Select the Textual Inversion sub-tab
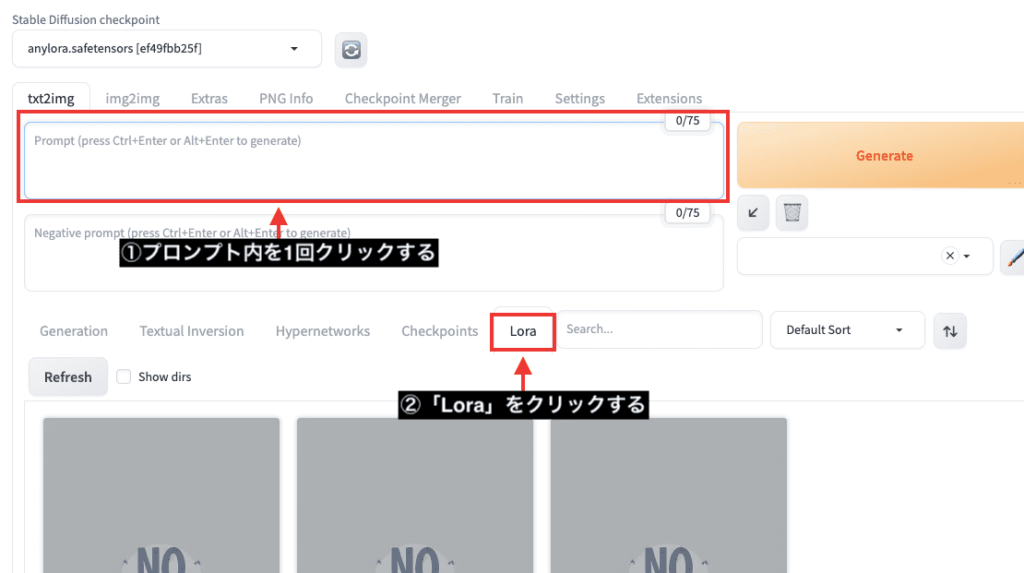The image size is (1024, 573). pos(191,331)
